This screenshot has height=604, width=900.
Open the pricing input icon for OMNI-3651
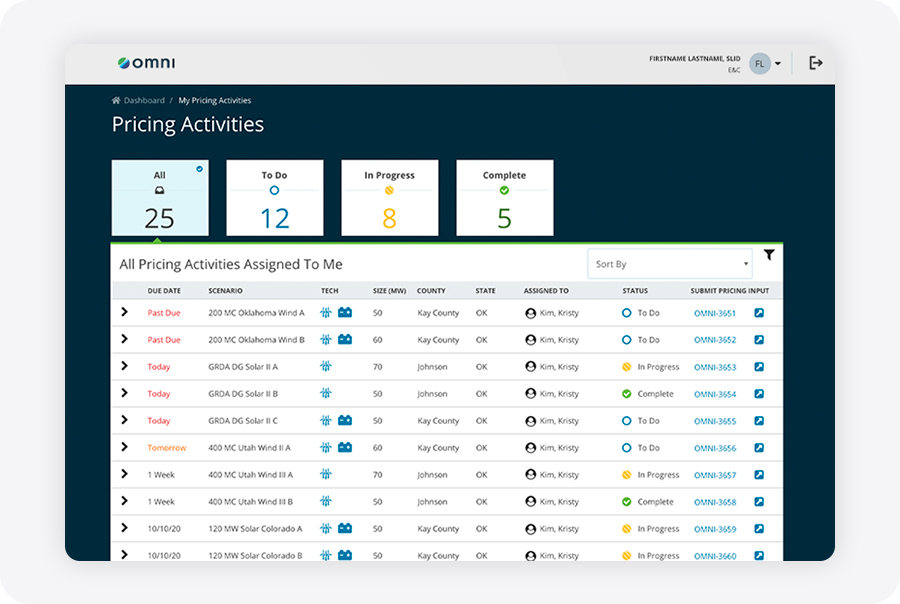point(759,313)
